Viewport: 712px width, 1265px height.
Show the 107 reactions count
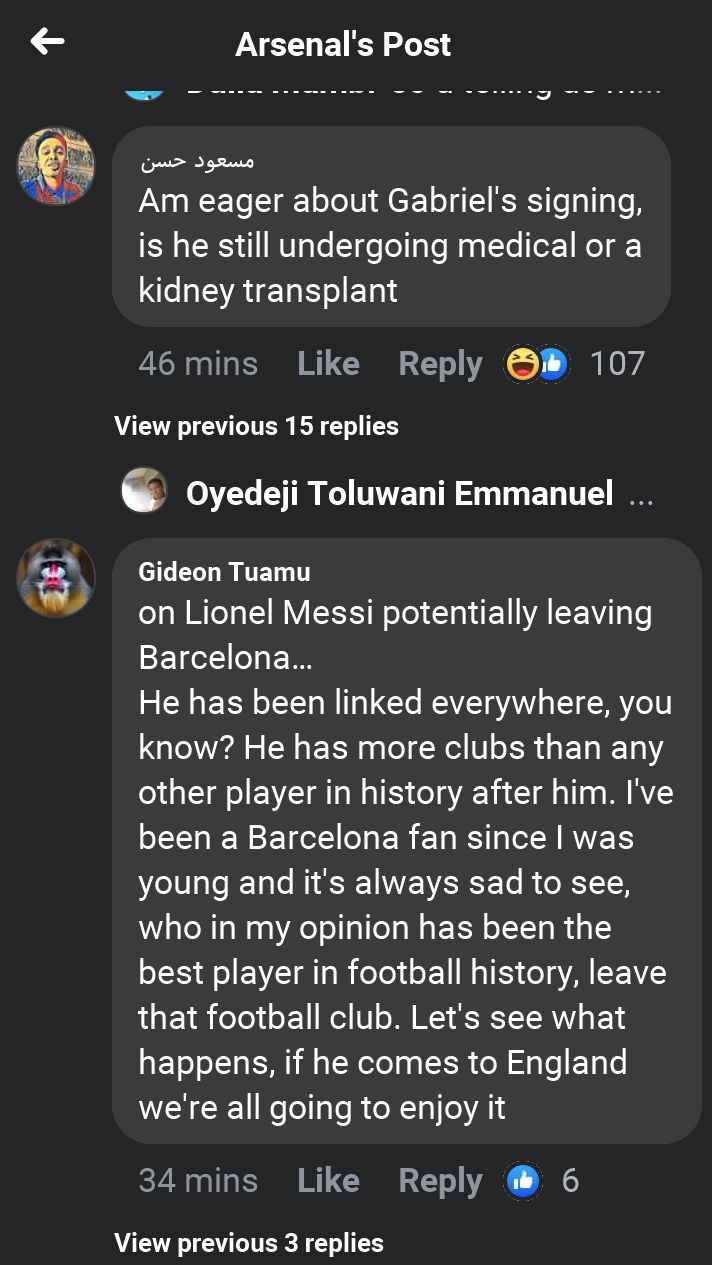click(x=617, y=364)
